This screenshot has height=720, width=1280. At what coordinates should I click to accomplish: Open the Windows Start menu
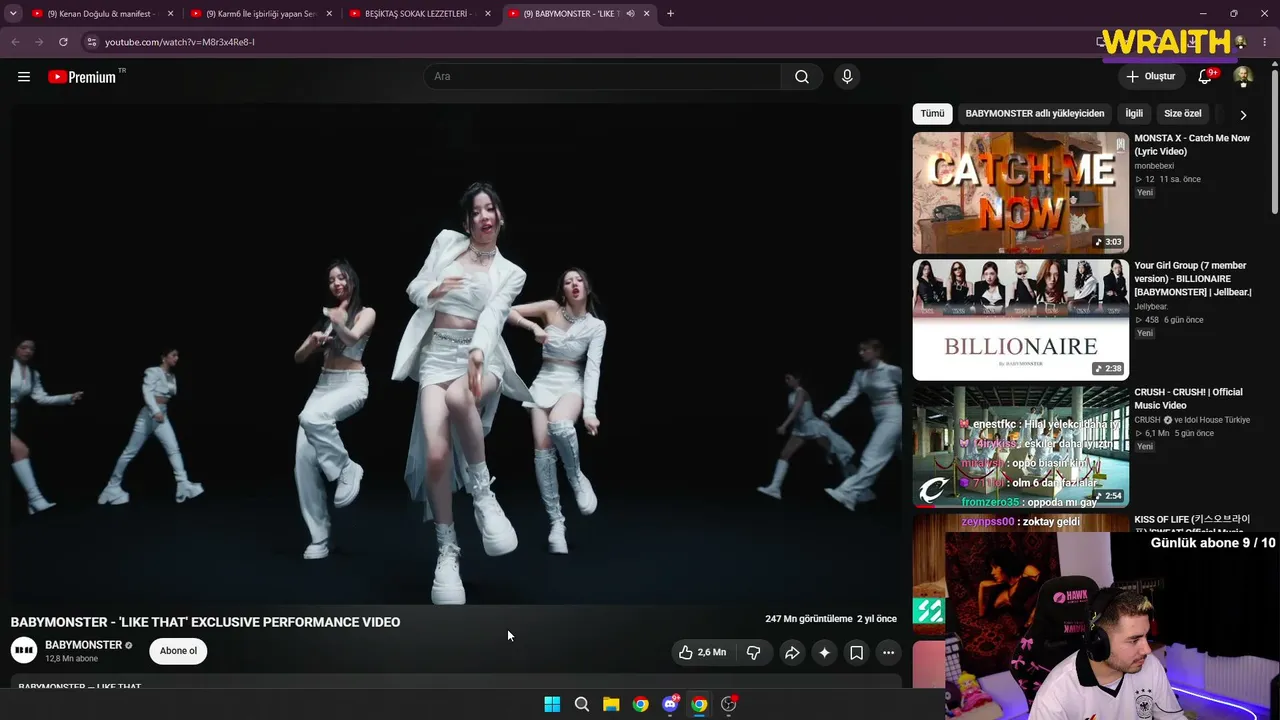(552, 704)
